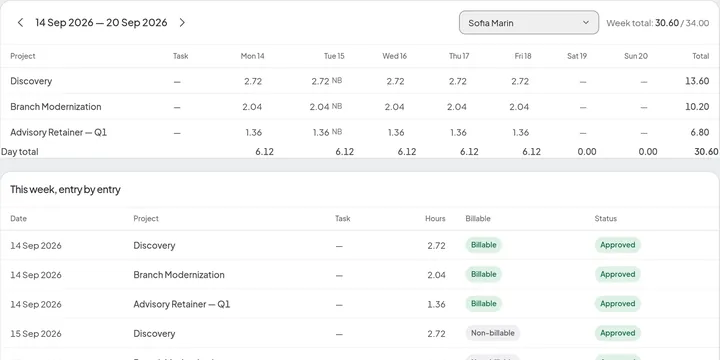The image size is (720, 360).
Task: Click the Sat 19 column header
Action: coord(577,56)
